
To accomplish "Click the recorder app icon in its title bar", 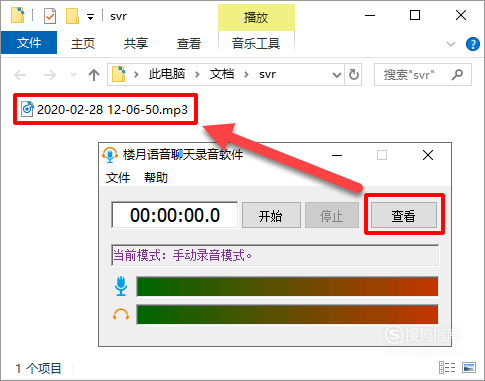I will click(110, 155).
